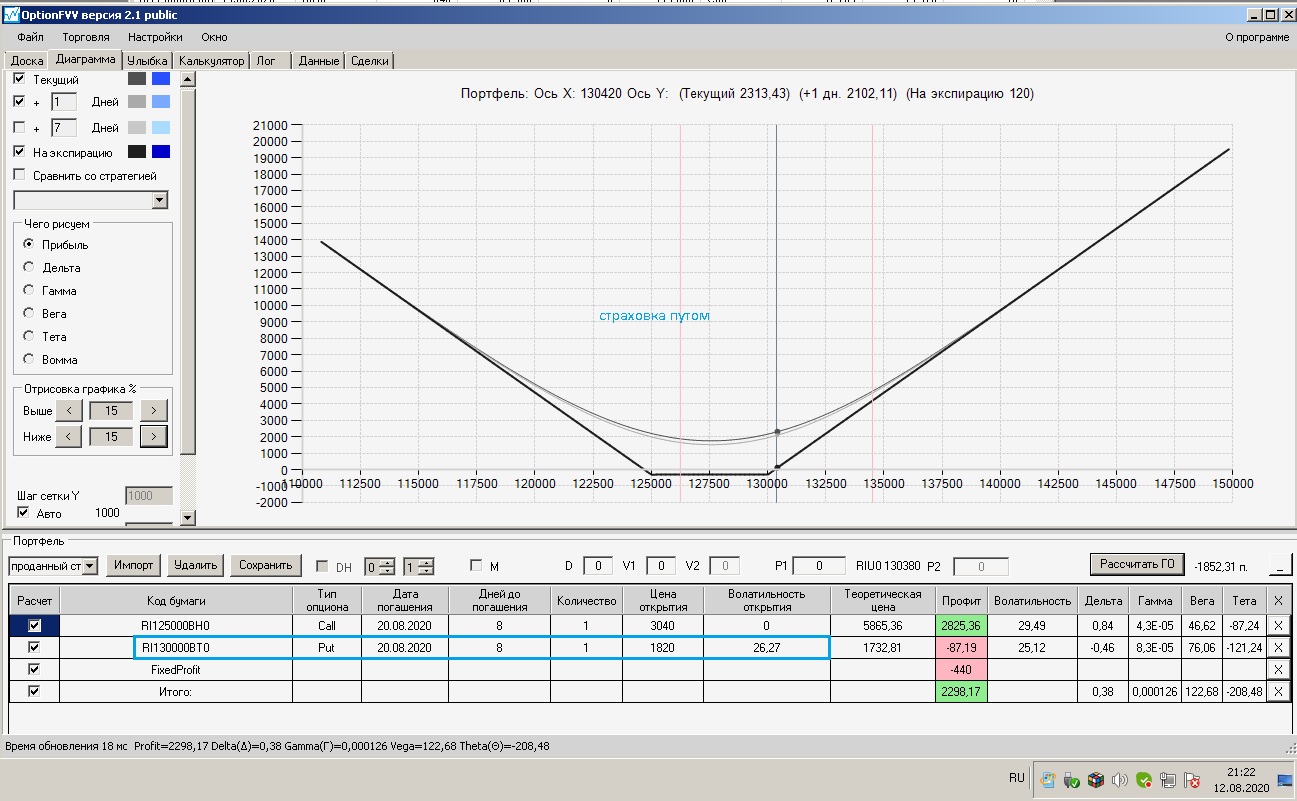Open the Rubik's cube tray icon
Viewport: 1297px width, 801px height.
coord(1095,780)
